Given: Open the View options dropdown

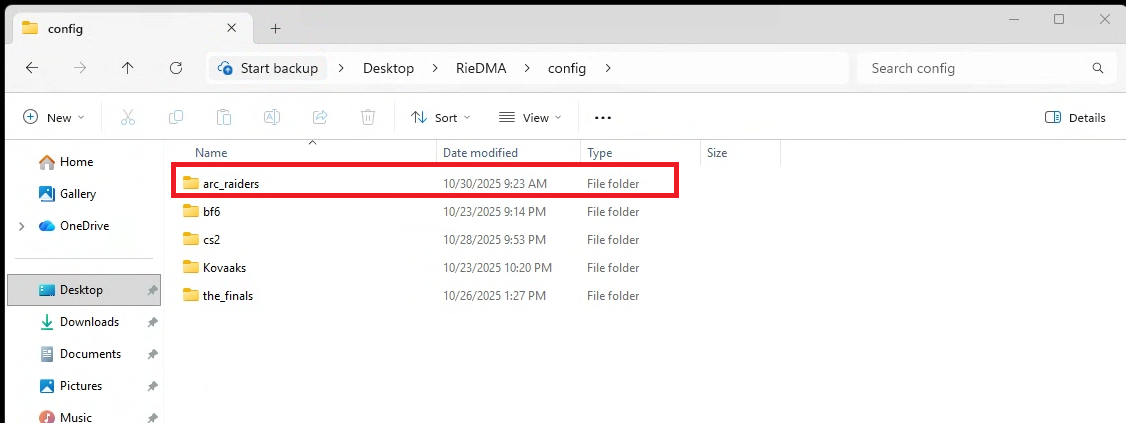Looking at the screenshot, I should tap(530, 117).
